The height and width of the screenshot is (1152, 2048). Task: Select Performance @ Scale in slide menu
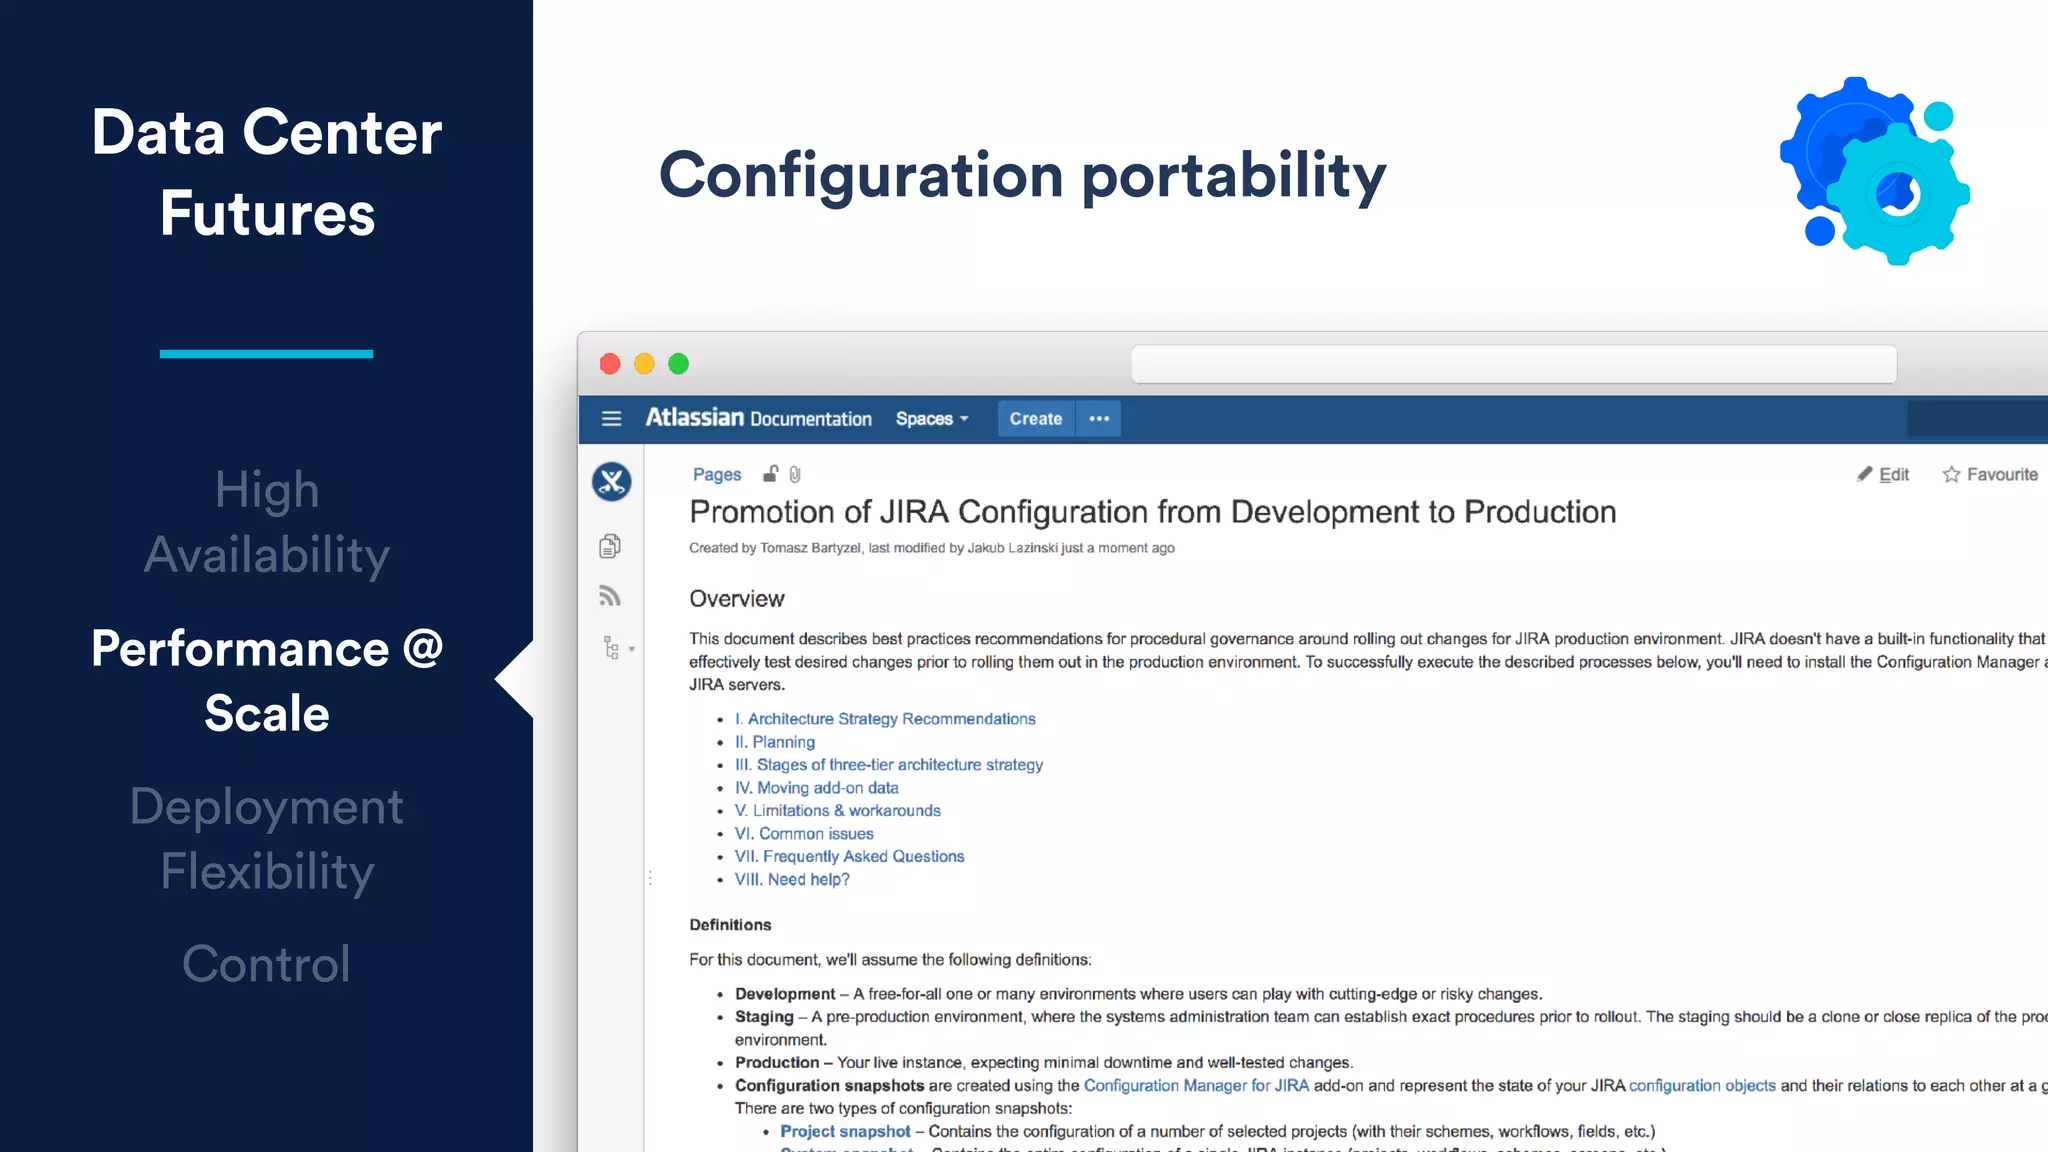267,680
